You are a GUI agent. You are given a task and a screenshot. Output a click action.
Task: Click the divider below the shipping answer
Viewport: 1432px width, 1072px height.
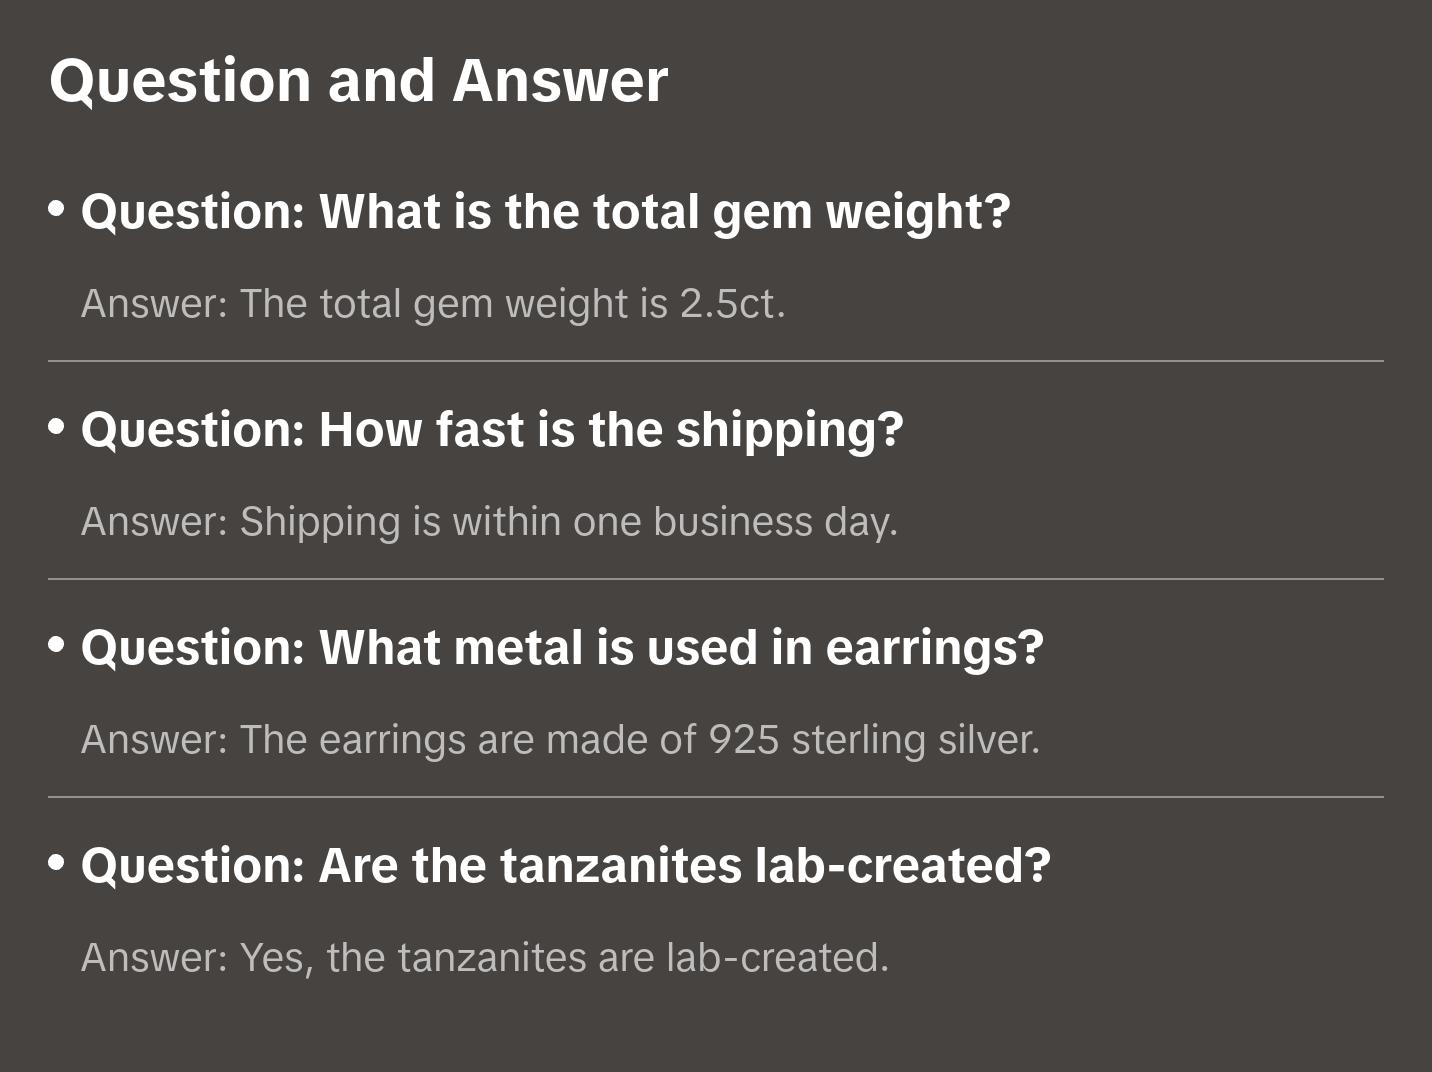(x=716, y=579)
